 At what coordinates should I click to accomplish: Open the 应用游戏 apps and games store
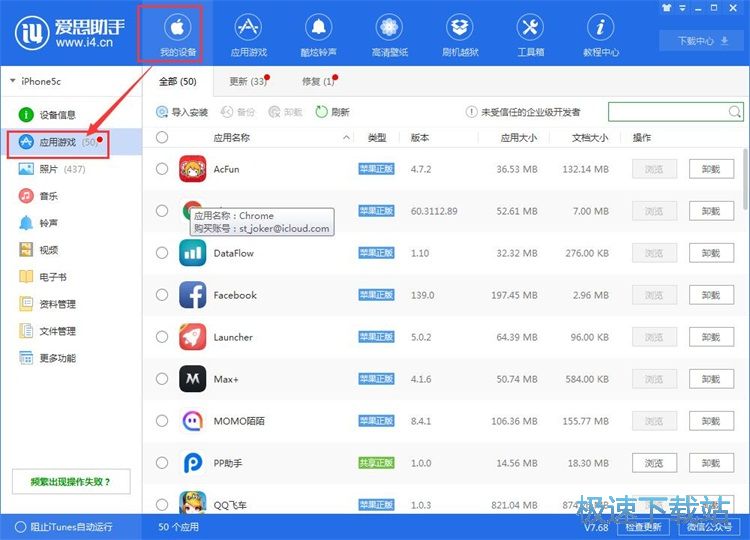coord(248,34)
